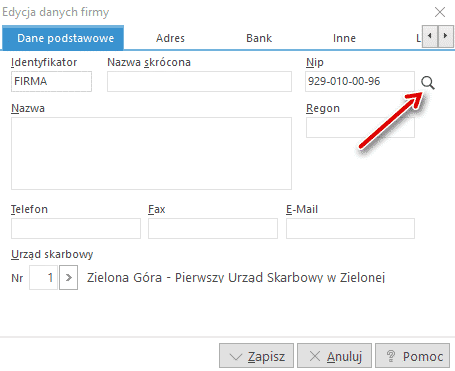Cancel editing with the Anuluj button

(334, 356)
